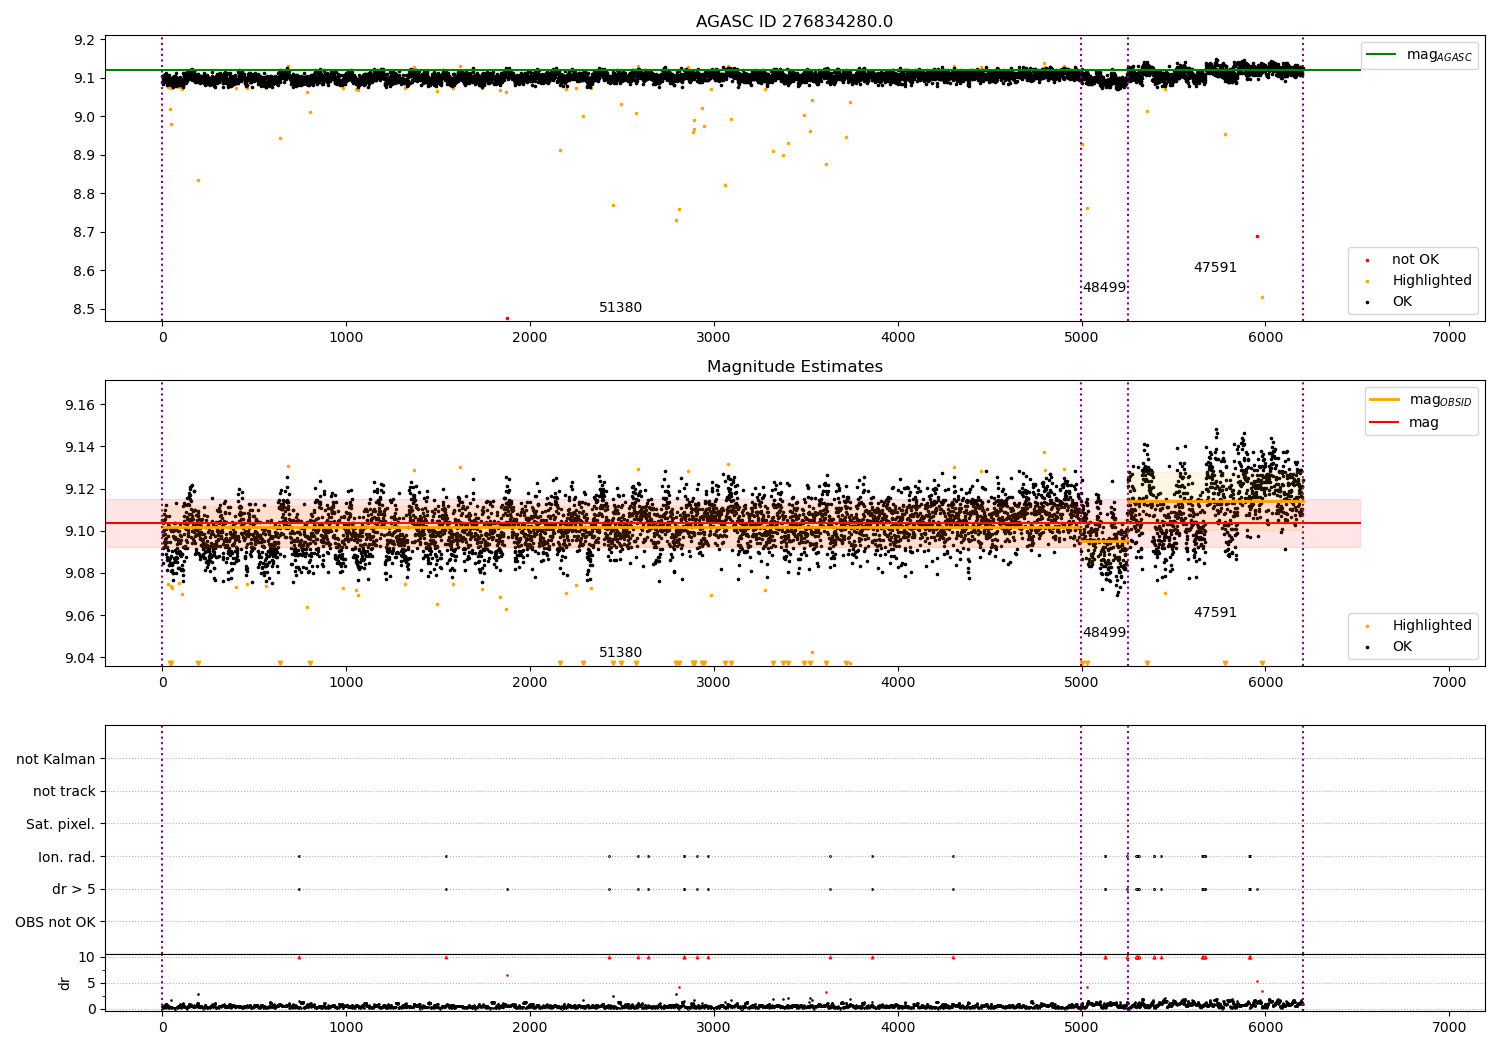1500x1050 pixels.
Task: Click the 47591 annotation in Magnitude Estimates plot
Action: click(1215, 613)
